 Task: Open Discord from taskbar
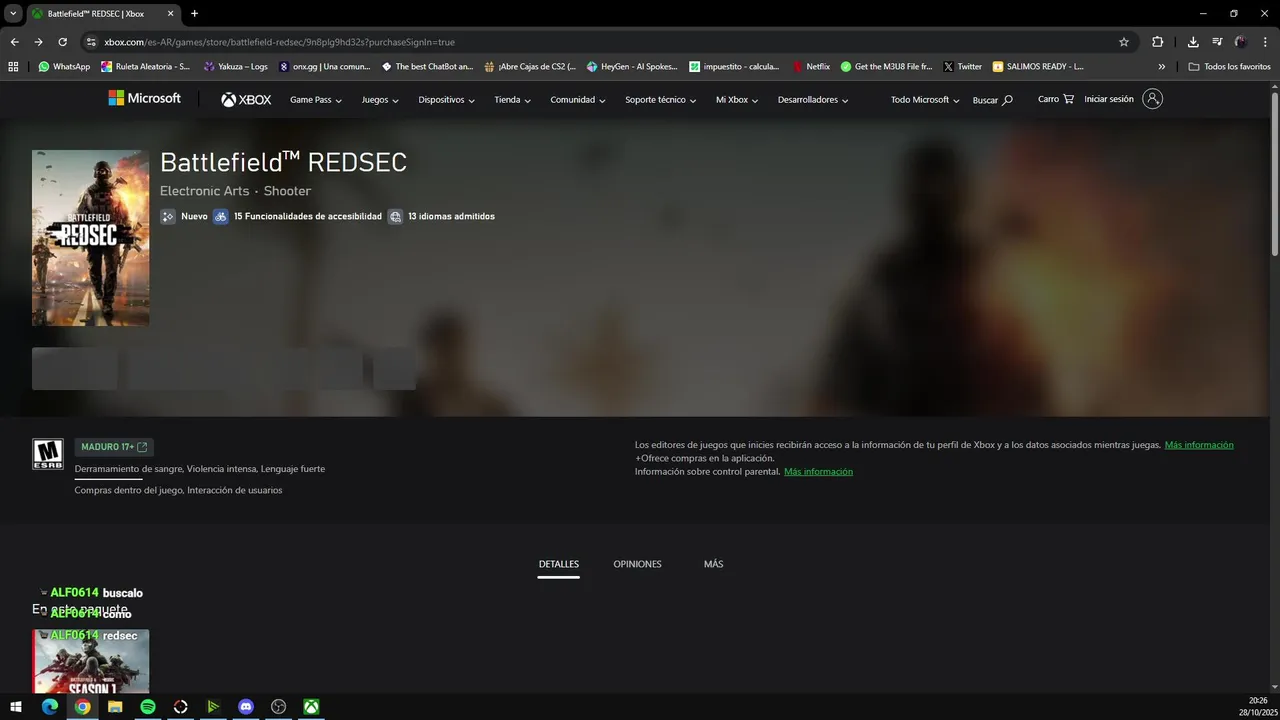click(x=246, y=707)
